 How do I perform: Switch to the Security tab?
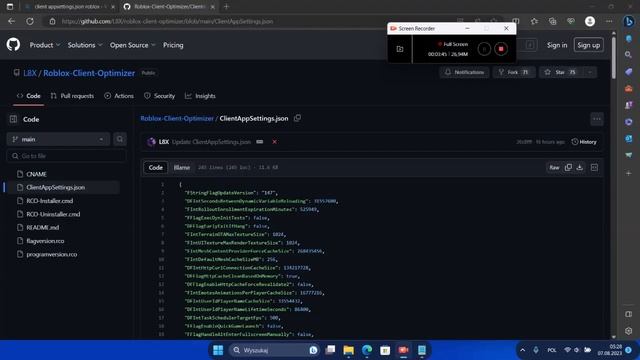(x=160, y=96)
